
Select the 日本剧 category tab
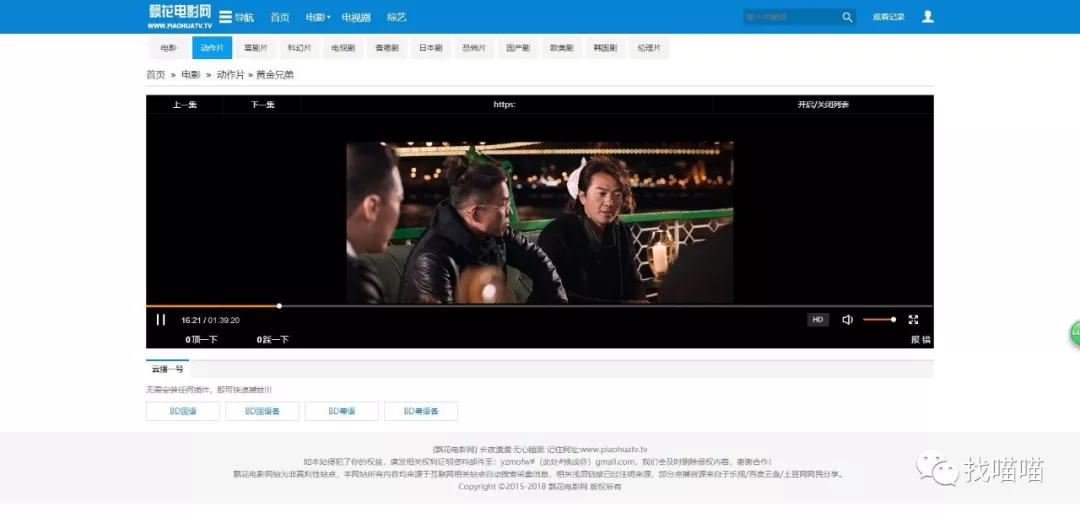(430, 48)
